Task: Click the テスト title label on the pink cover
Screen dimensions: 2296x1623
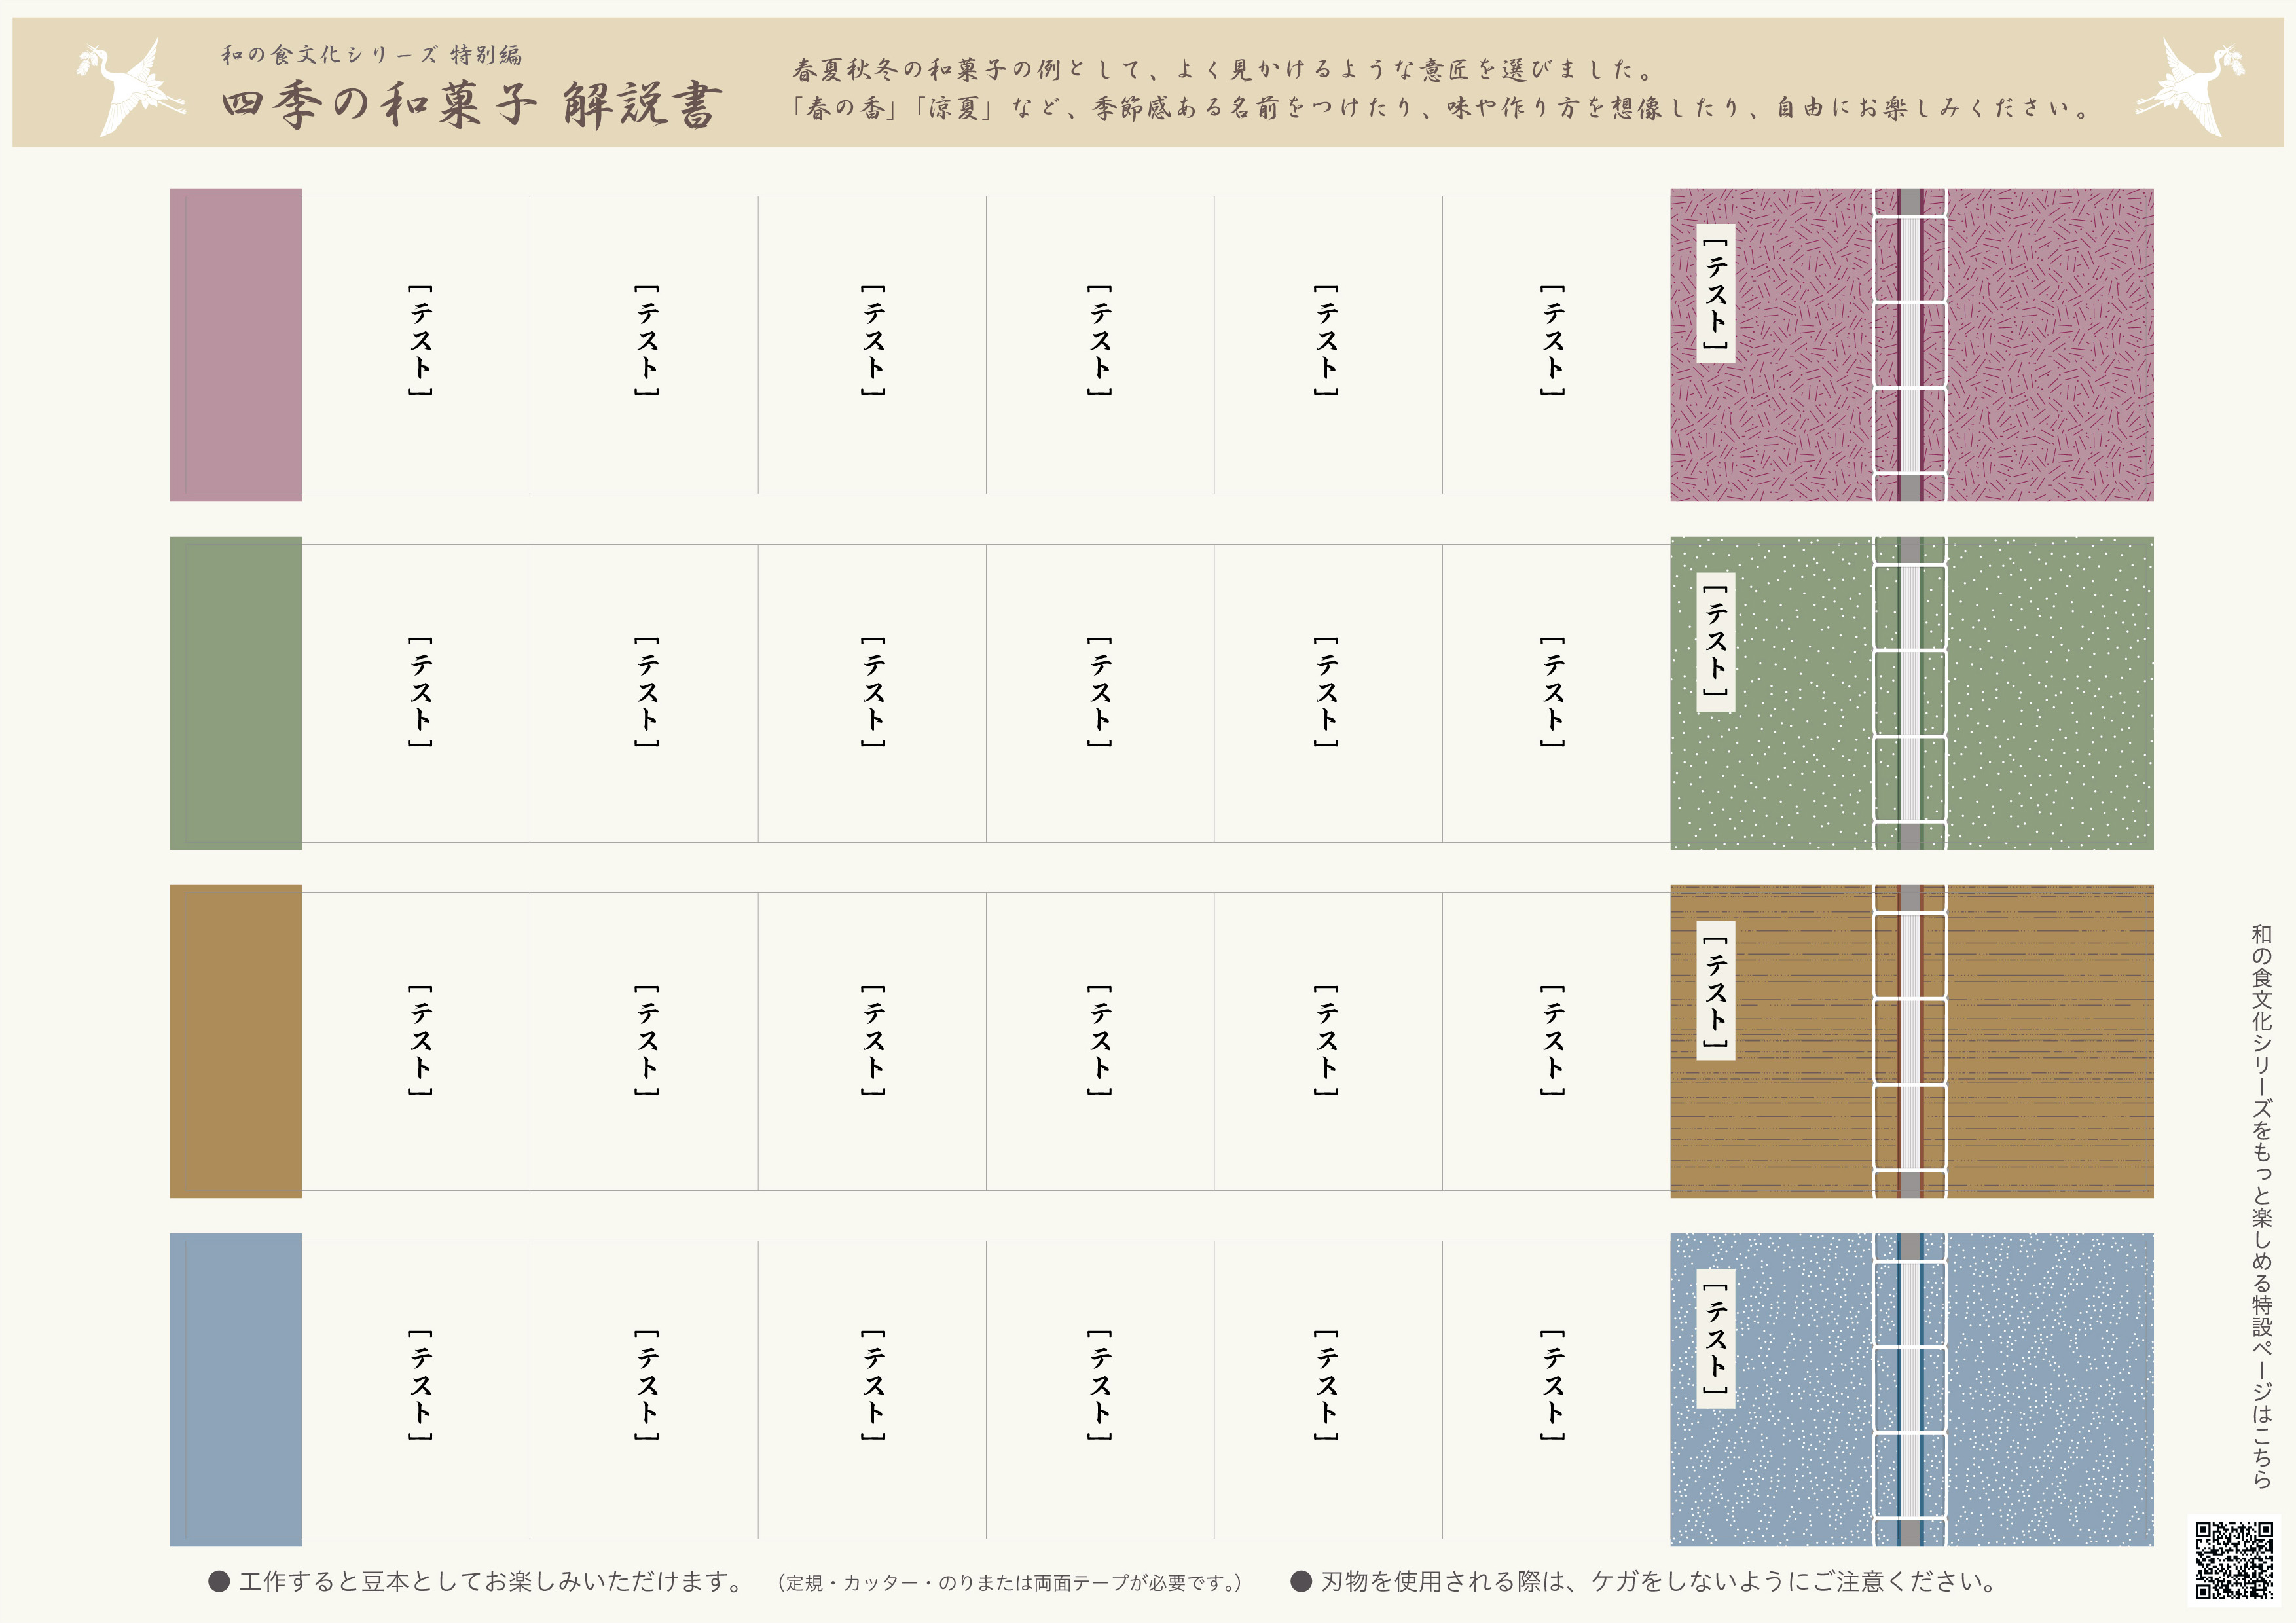Action: pyautogui.click(x=1716, y=293)
